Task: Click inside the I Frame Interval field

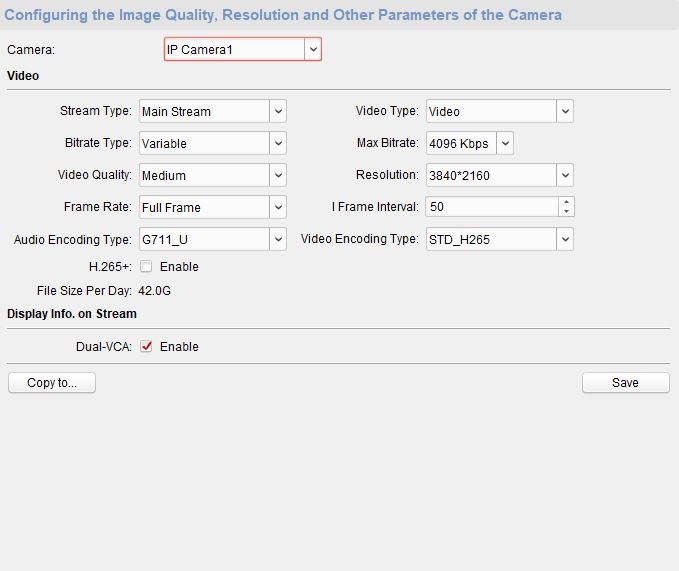Action: (x=490, y=207)
